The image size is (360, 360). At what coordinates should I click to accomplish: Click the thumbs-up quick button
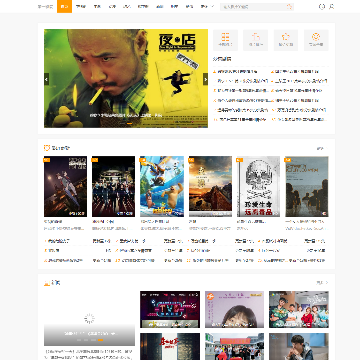256,40
